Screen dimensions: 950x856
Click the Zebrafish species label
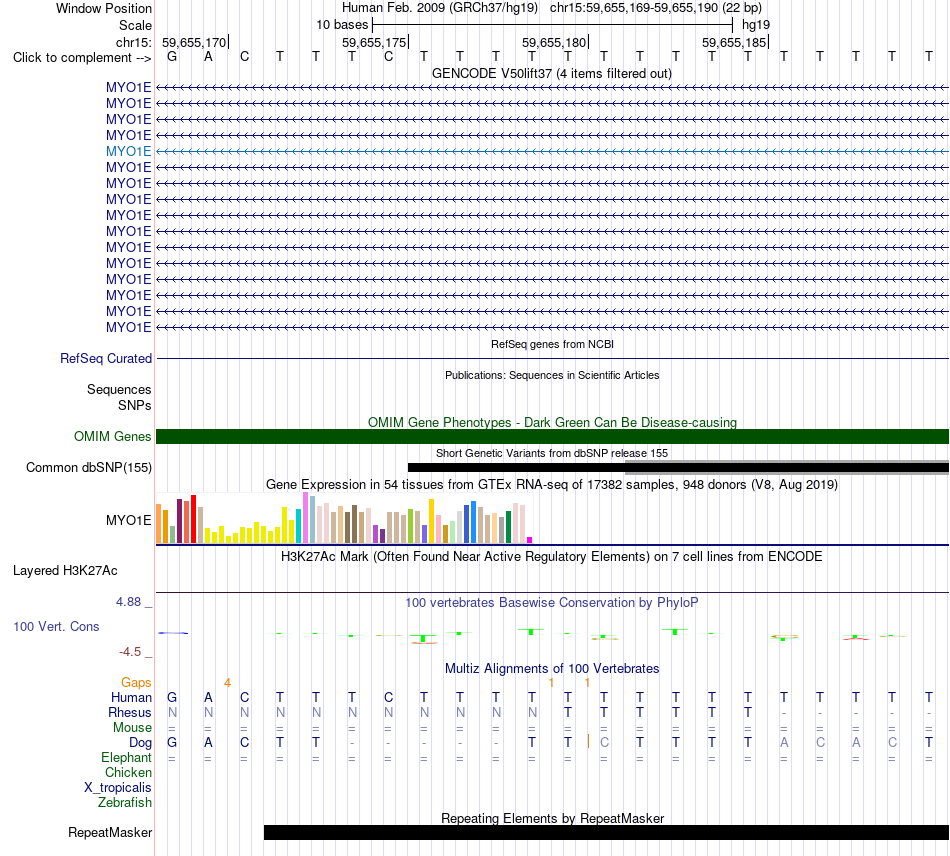click(125, 803)
